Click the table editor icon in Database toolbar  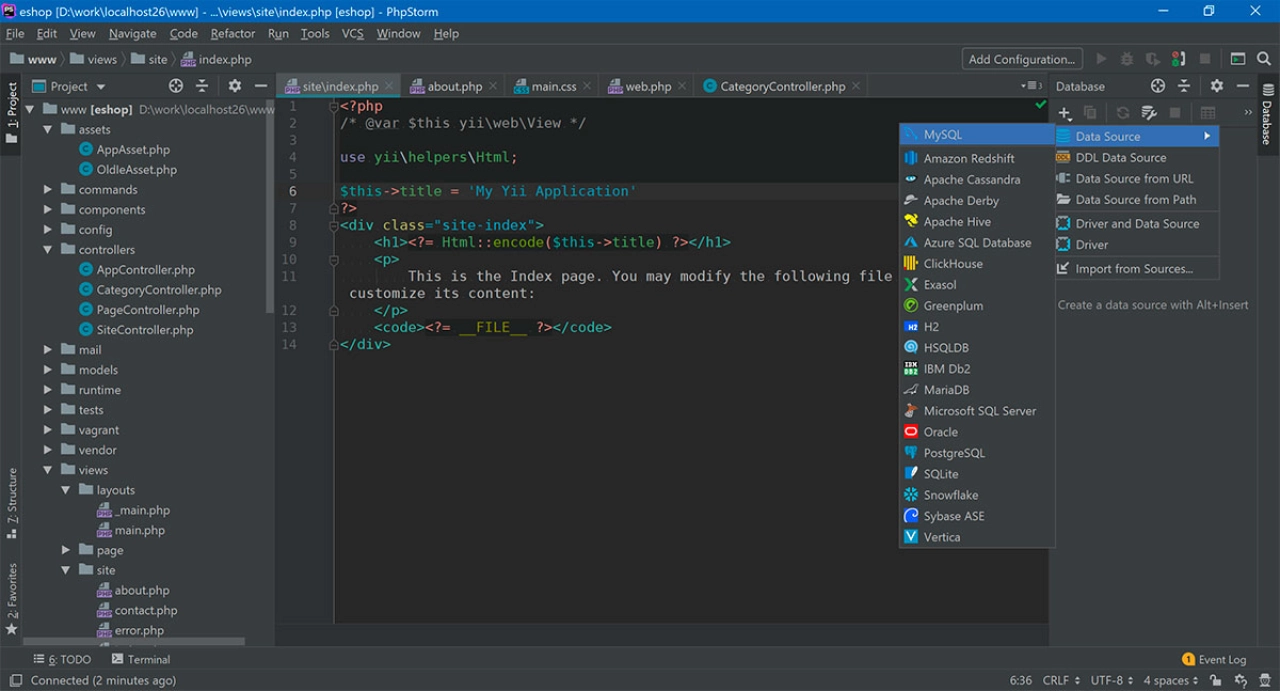pyautogui.click(x=1208, y=113)
